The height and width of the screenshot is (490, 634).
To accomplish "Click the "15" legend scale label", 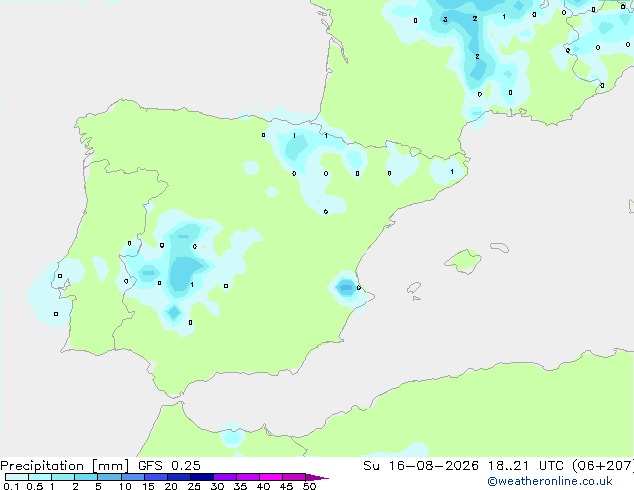I will [148, 486].
